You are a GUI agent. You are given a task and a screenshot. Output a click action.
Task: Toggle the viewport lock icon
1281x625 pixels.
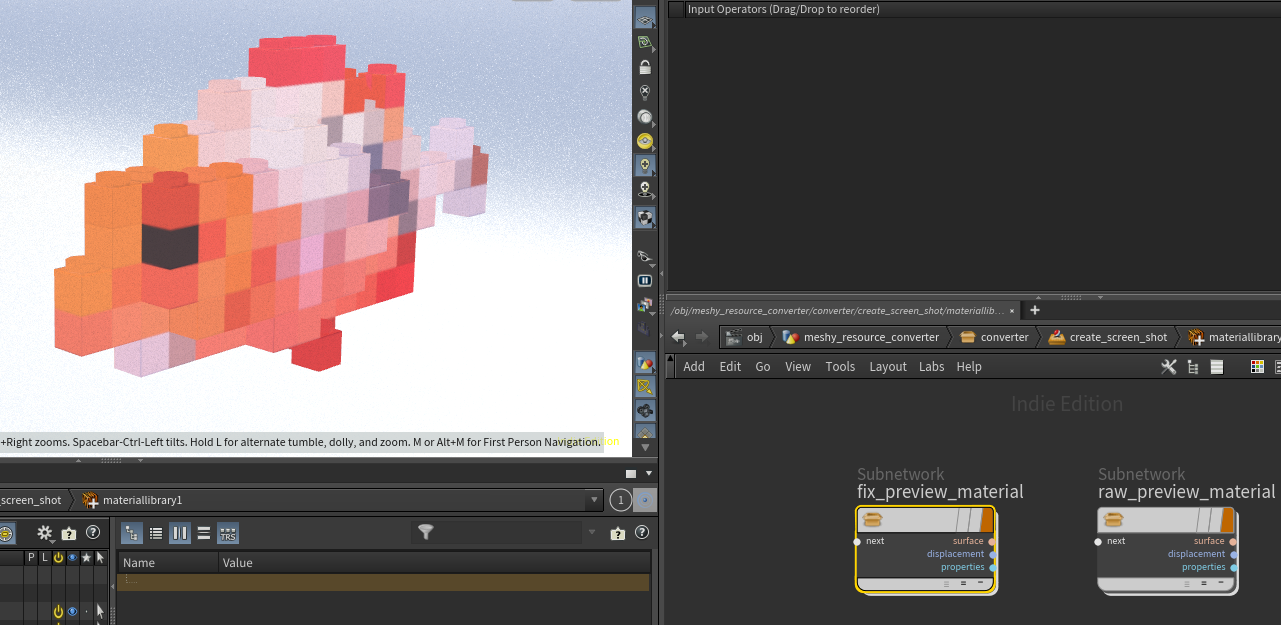(645, 67)
